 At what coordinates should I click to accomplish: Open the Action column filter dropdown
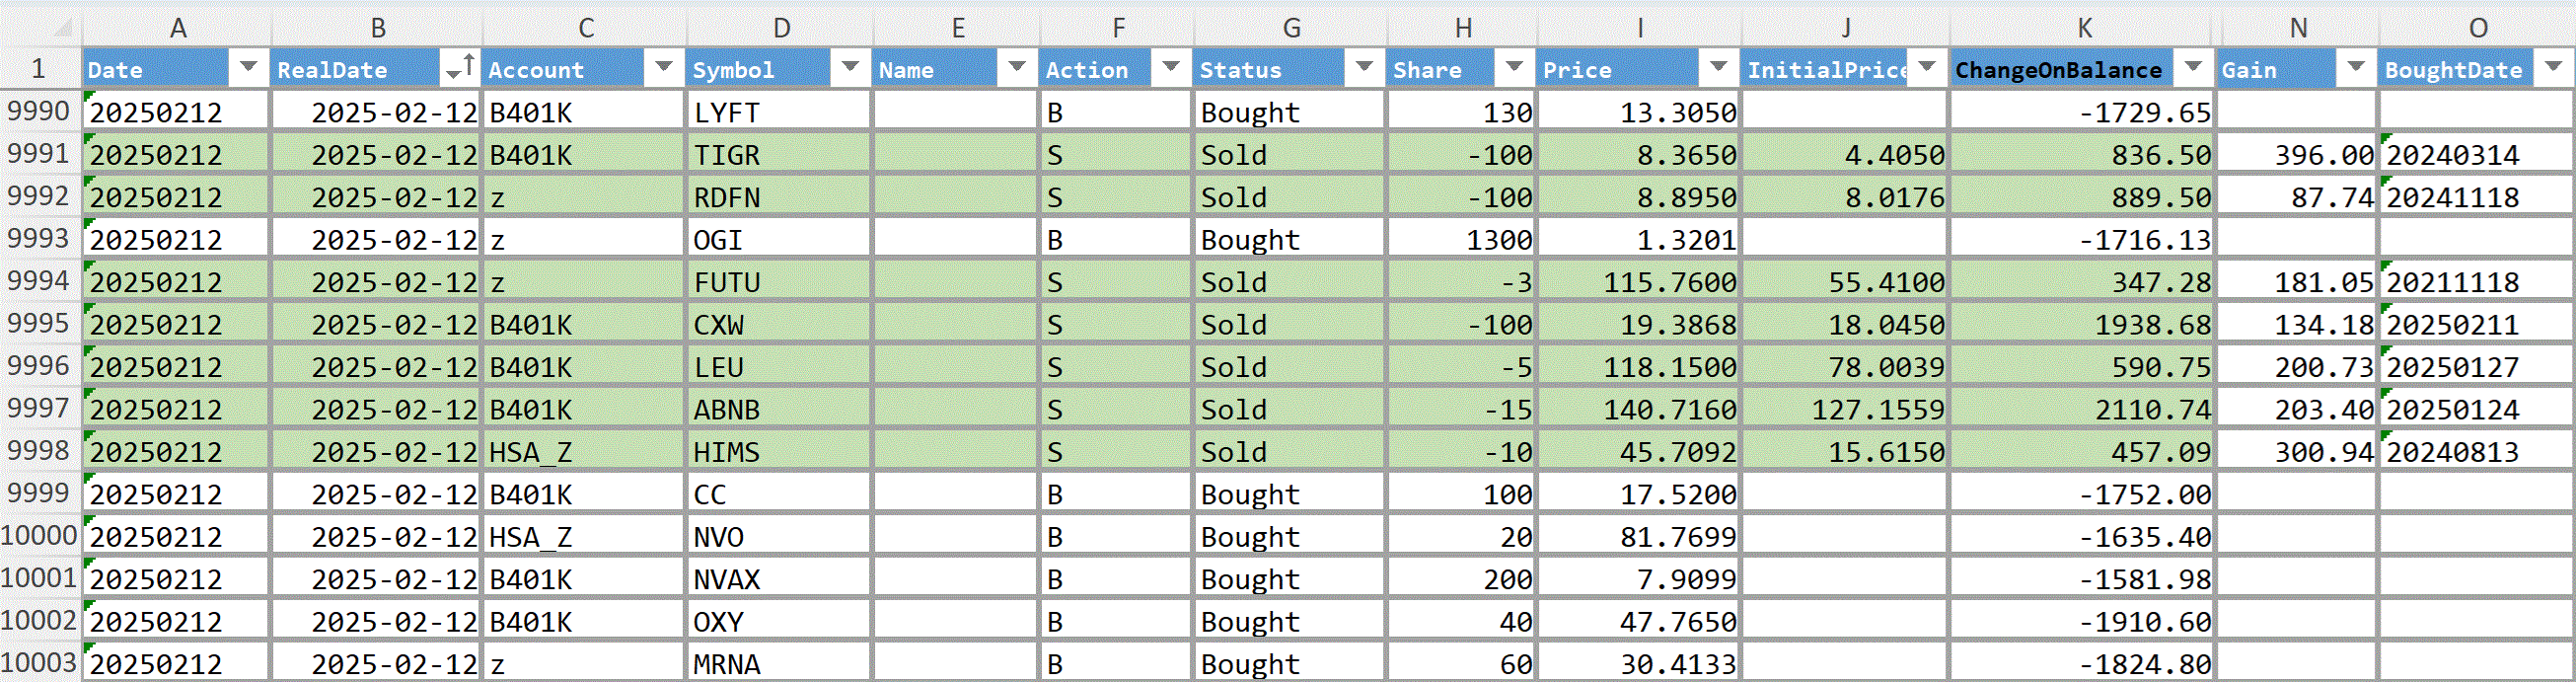1170,68
